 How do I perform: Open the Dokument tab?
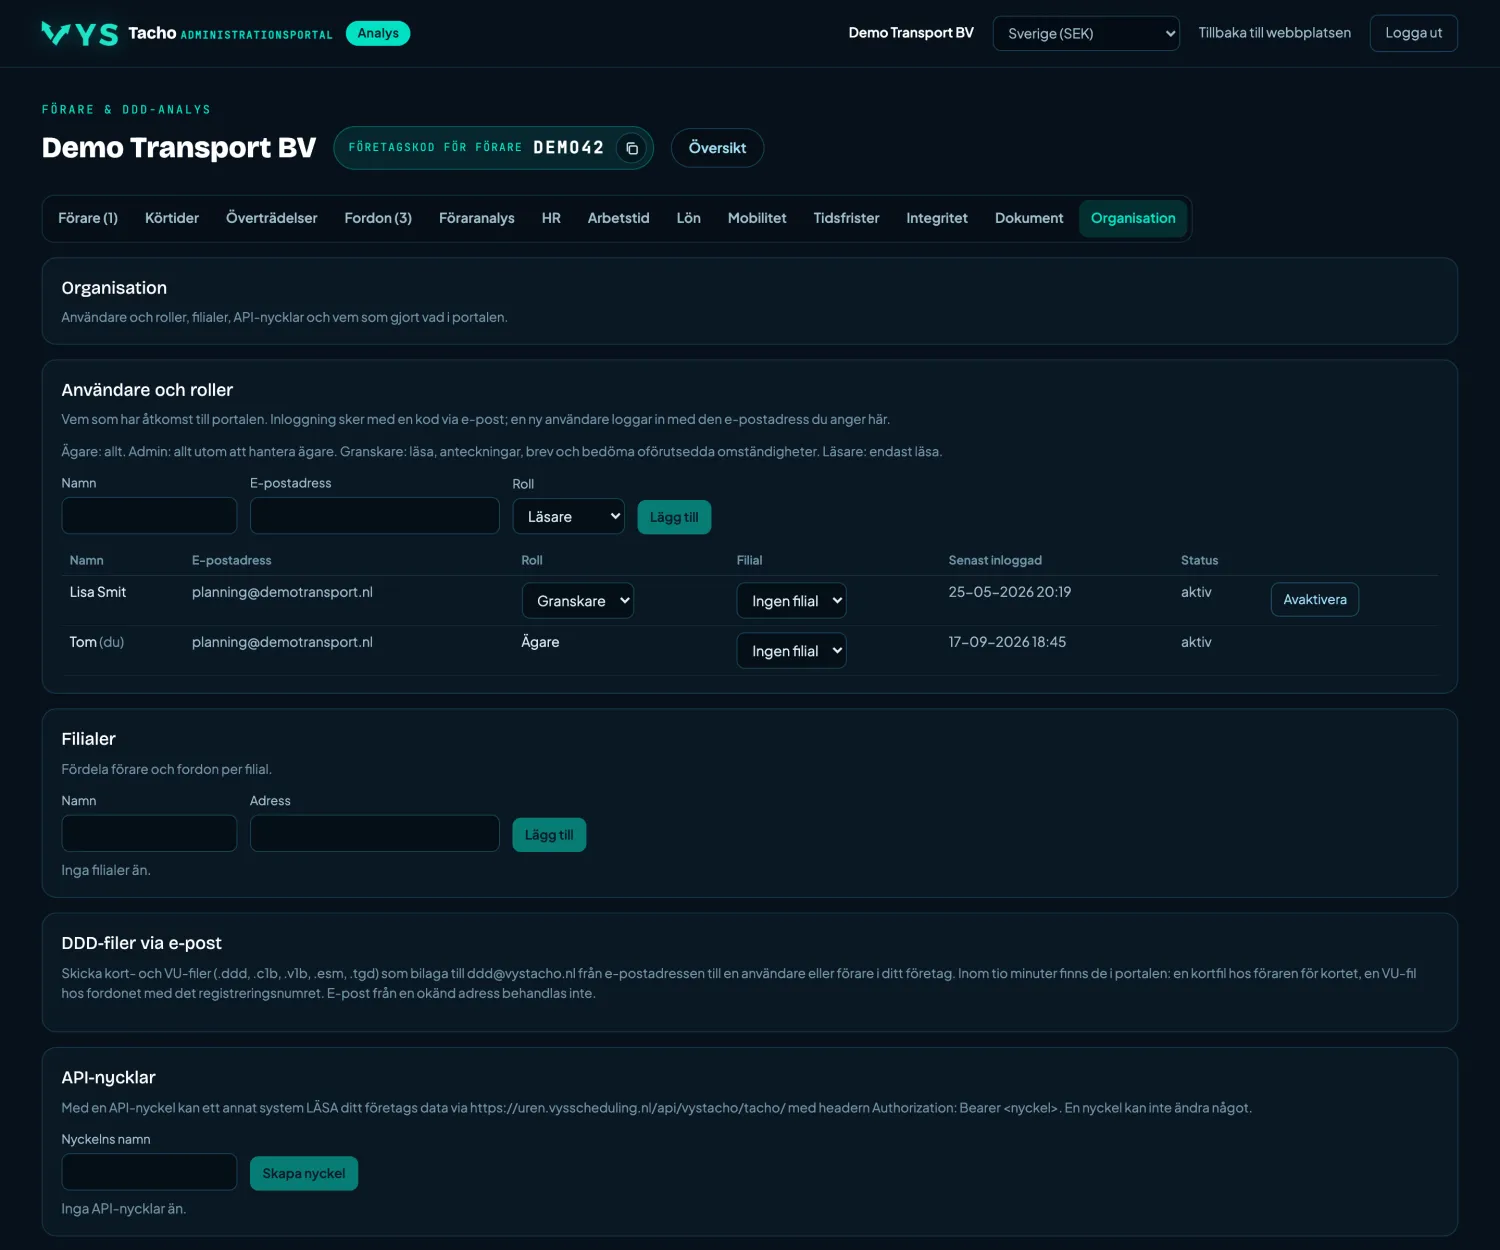tap(1029, 218)
